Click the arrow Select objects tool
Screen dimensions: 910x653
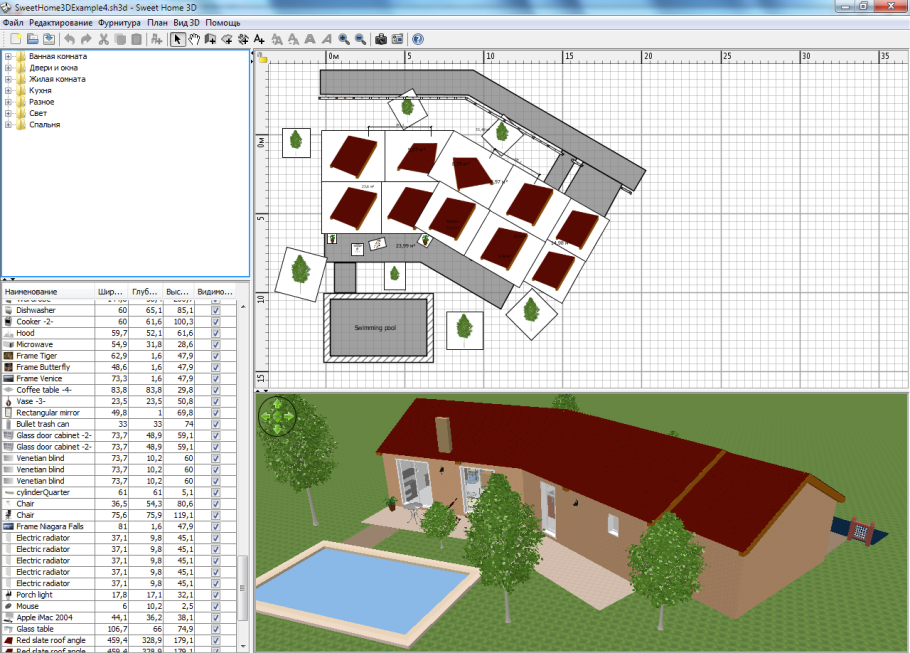tap(178, 39)
